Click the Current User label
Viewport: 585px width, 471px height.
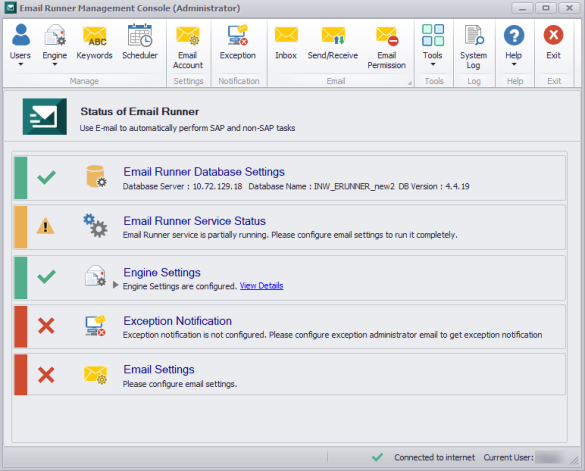[509, 457]
